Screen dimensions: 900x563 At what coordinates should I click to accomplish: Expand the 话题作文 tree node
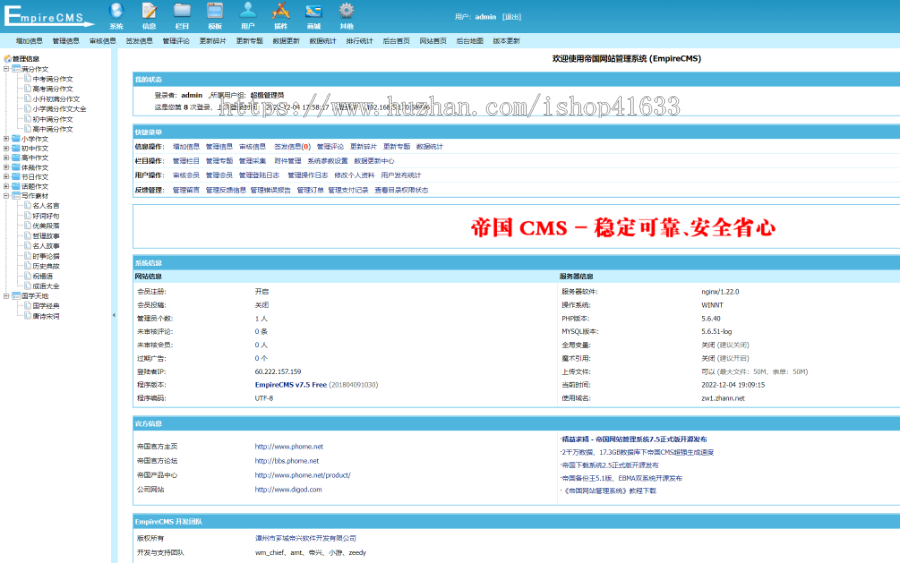pyautogui.click(x=6, y=186)
